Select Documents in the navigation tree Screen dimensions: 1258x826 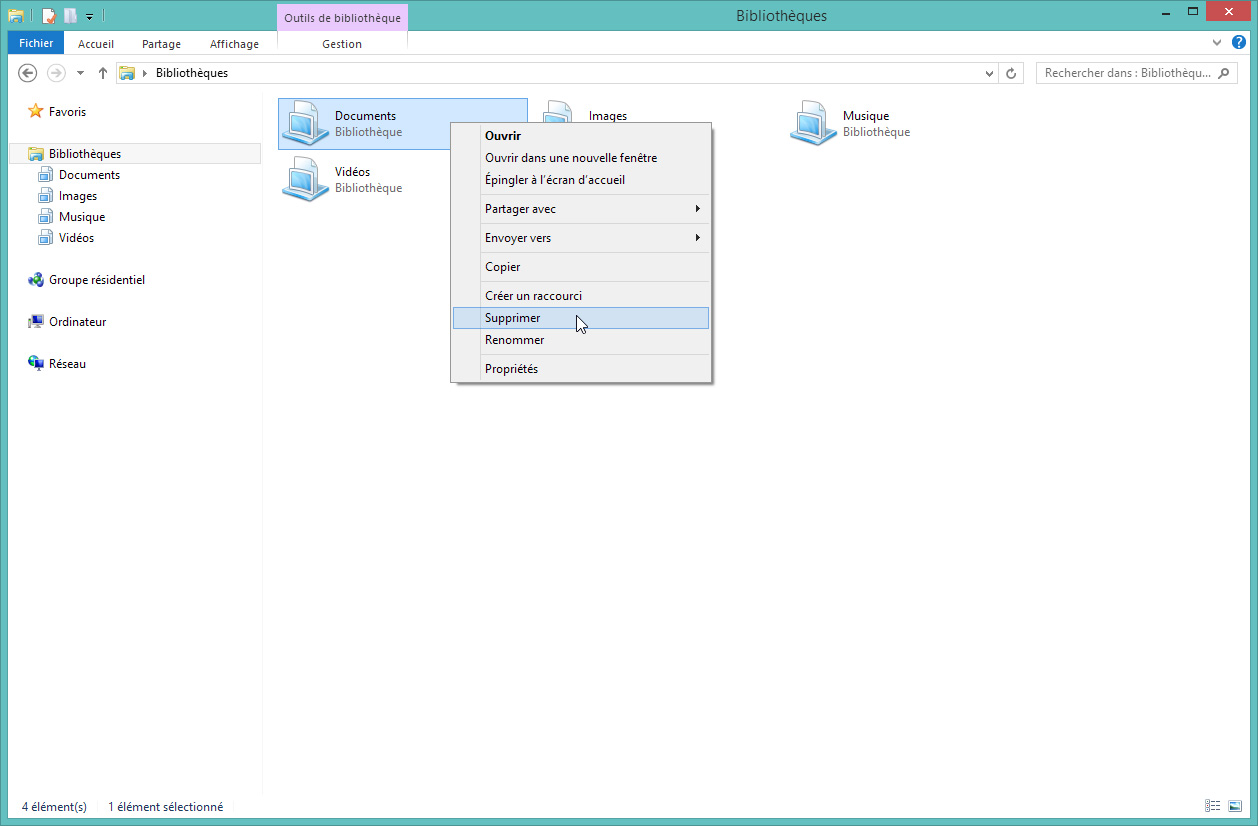coord(89,175)
